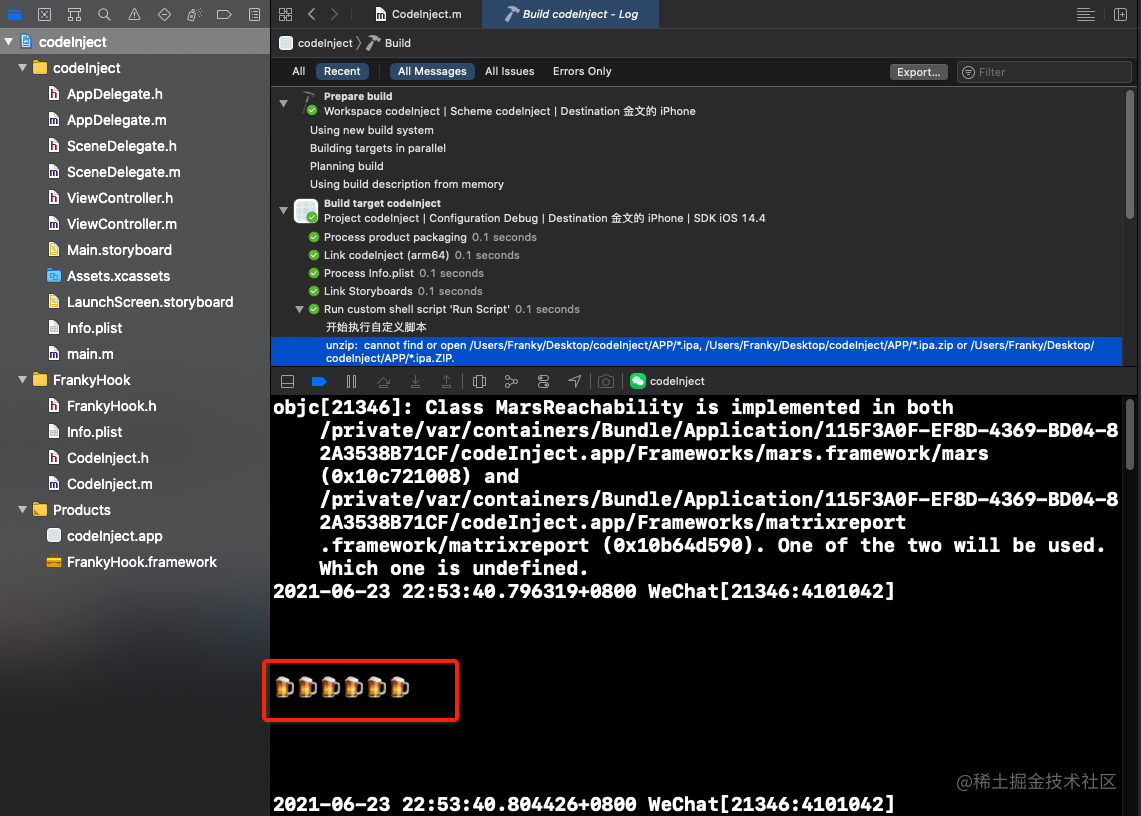Select the Errors Only filter

582,71
